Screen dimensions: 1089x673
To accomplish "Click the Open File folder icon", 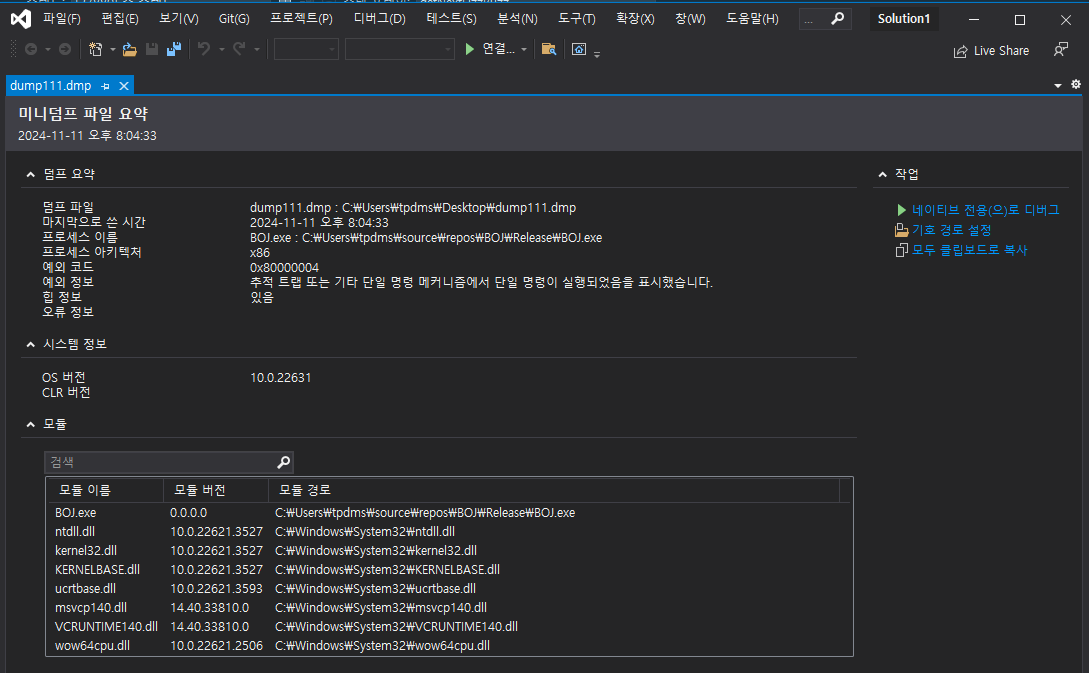I will pyautogui.click(x=130, y=49).
